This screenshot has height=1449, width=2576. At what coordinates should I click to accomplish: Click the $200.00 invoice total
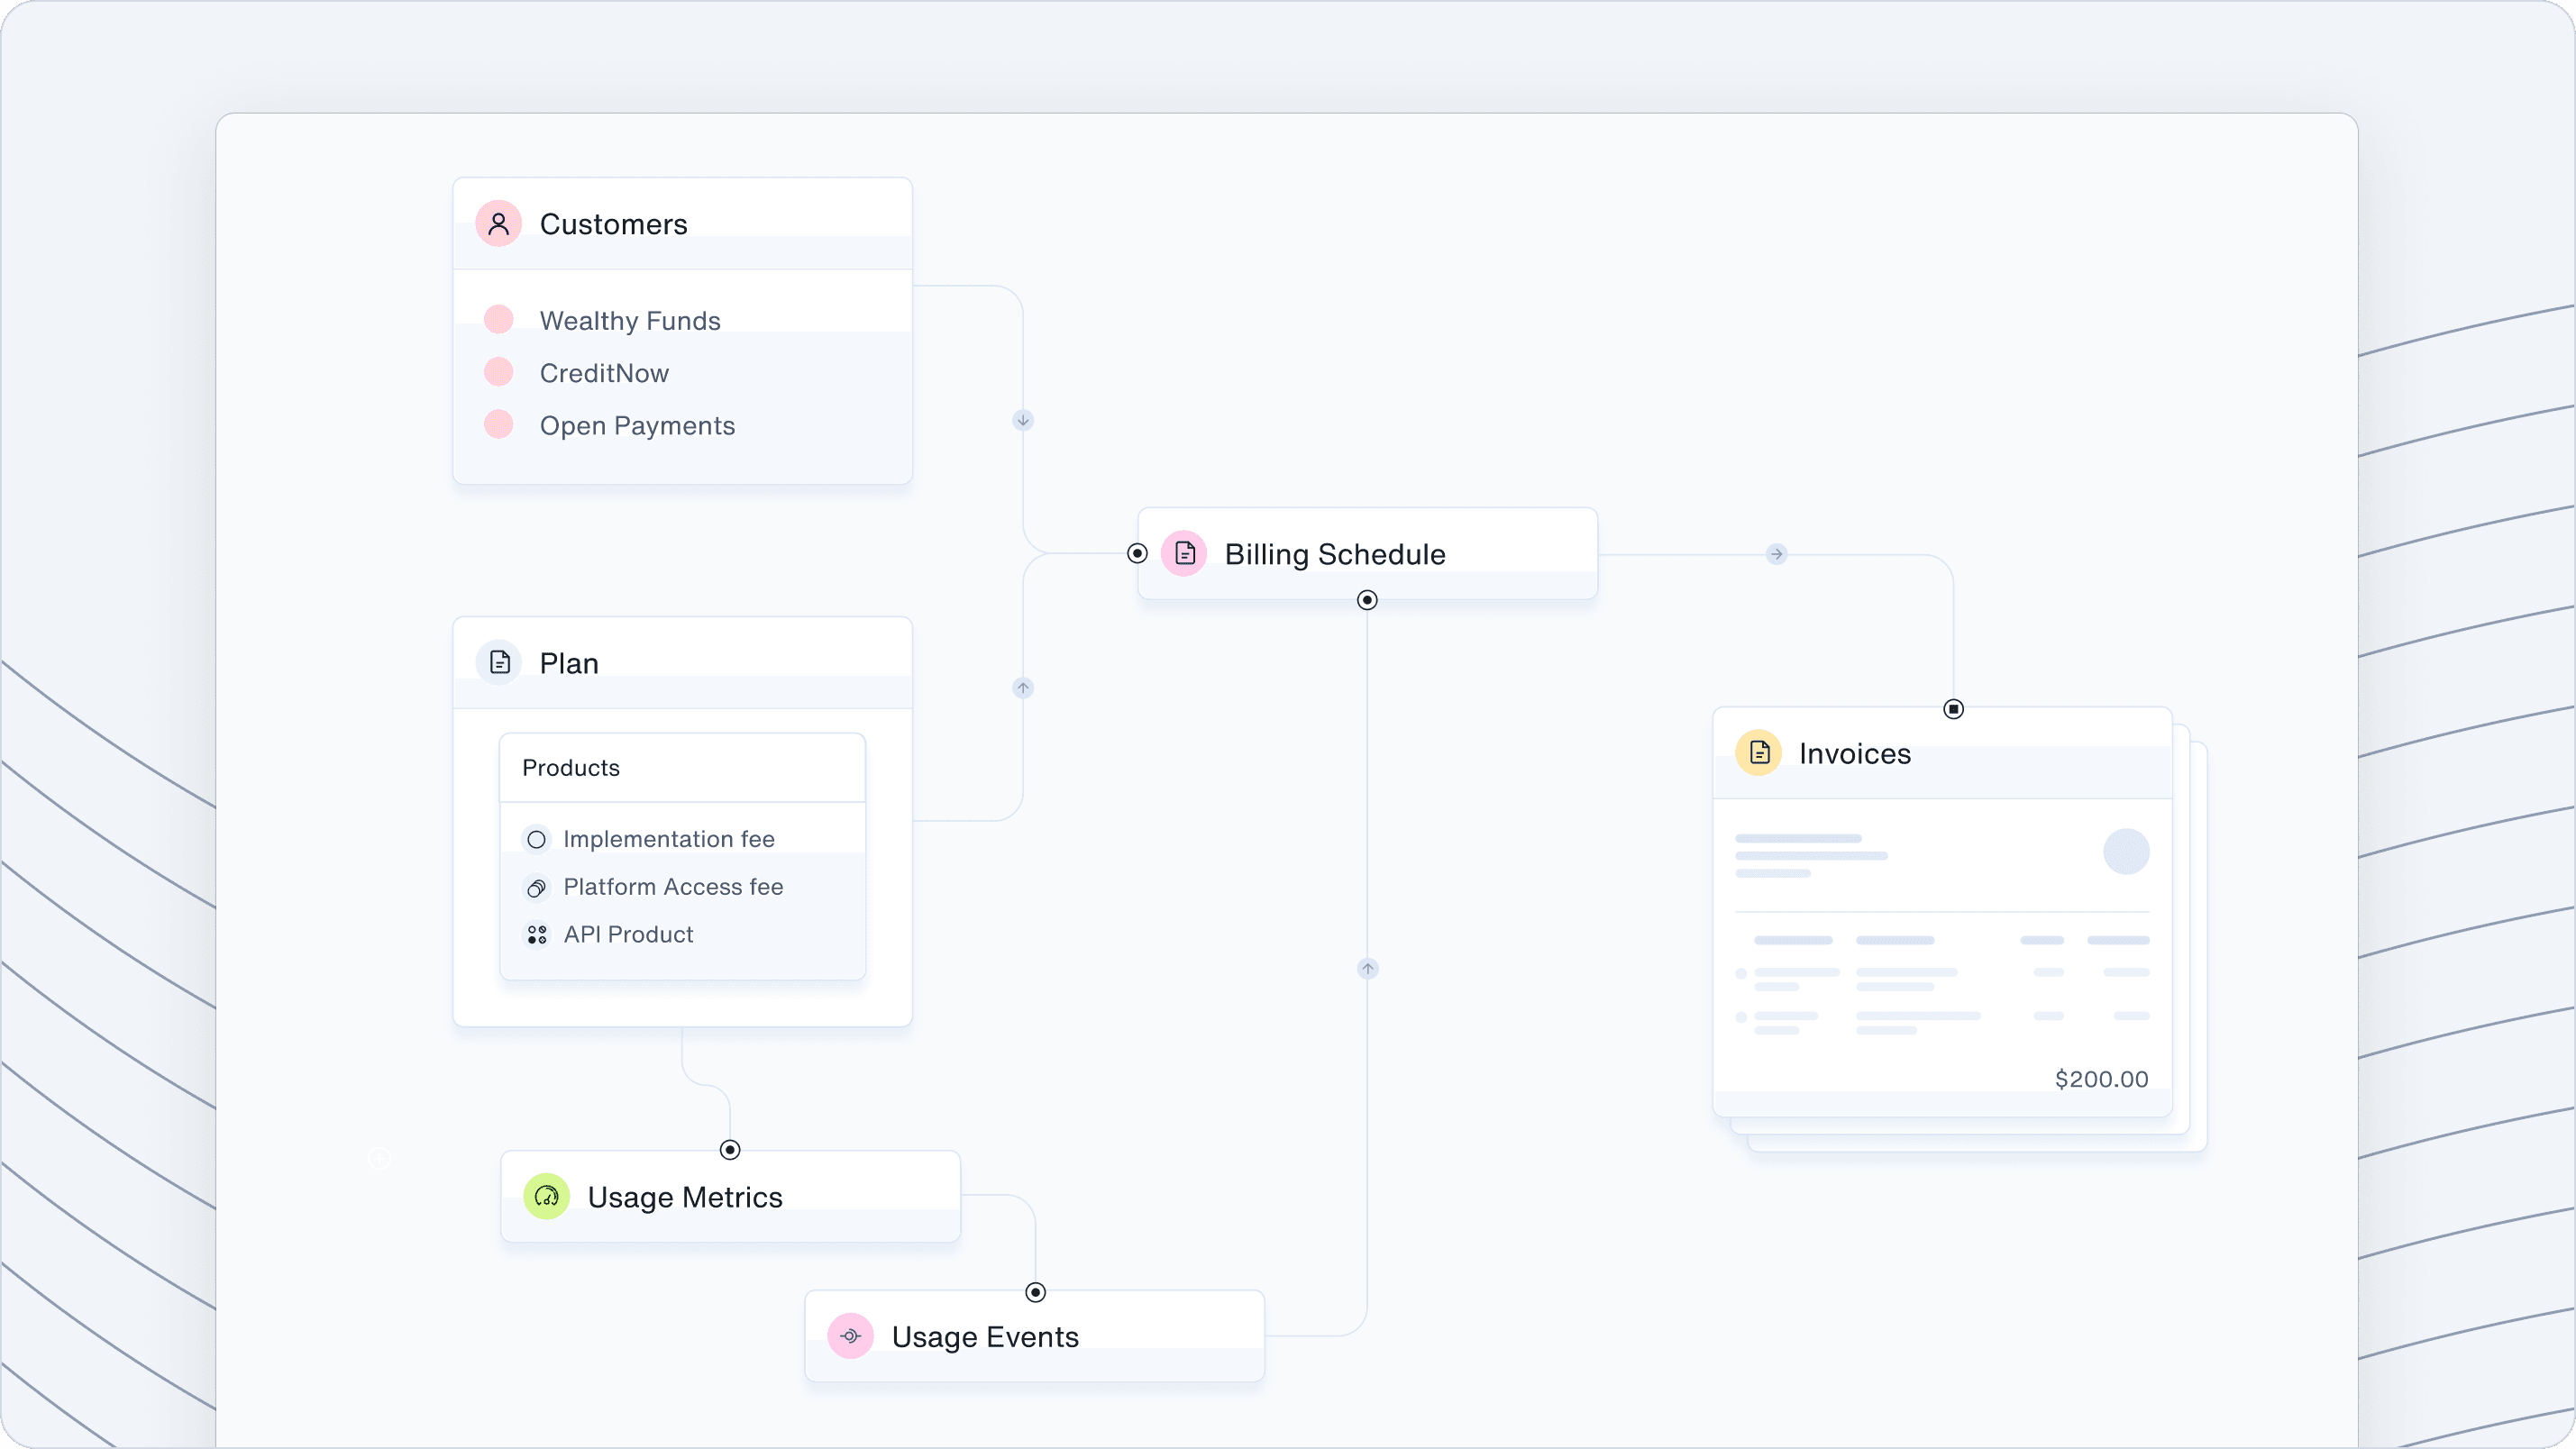coord(2101,1079)
